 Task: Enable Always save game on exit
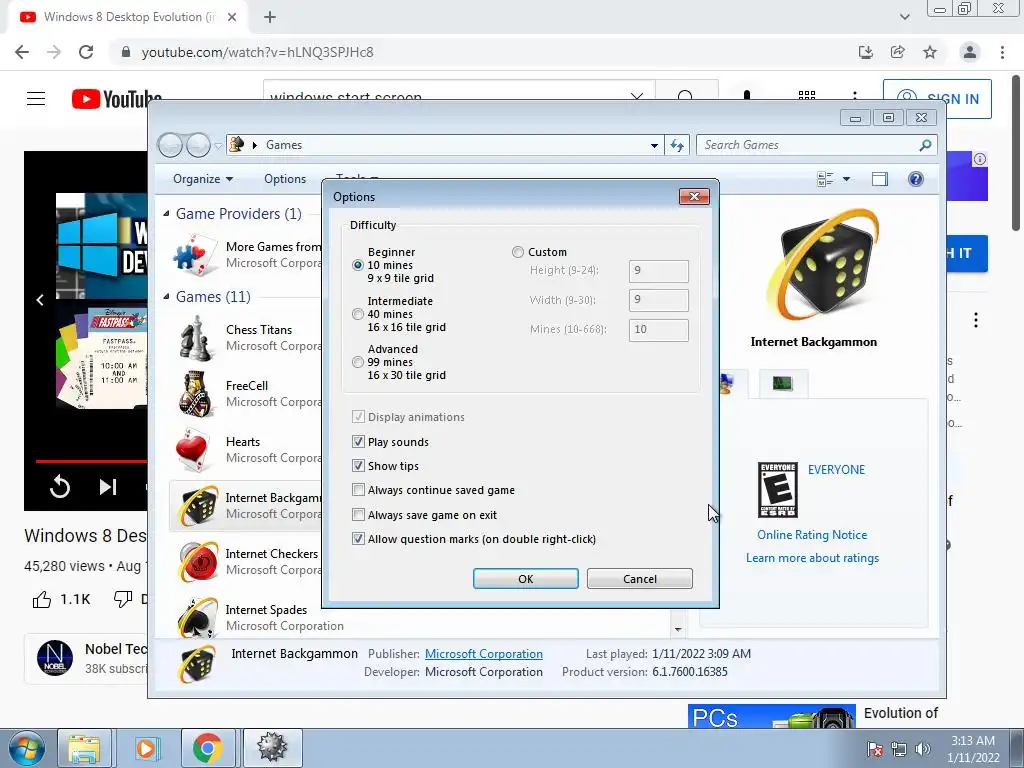[358, 515]
